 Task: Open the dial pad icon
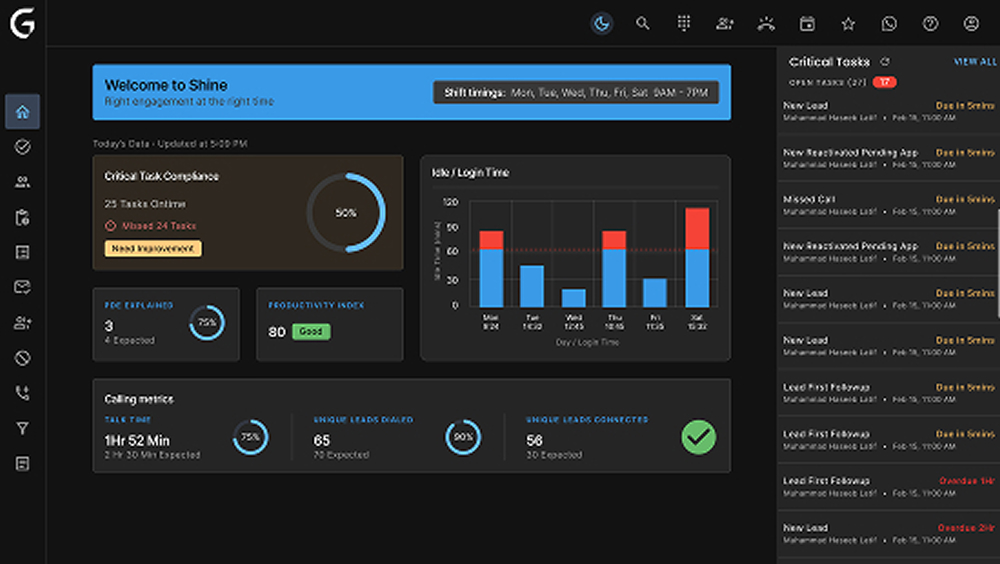684,24
